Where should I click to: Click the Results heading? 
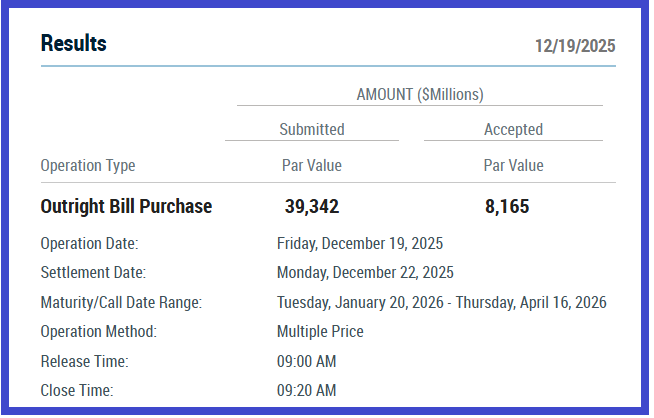73,44
